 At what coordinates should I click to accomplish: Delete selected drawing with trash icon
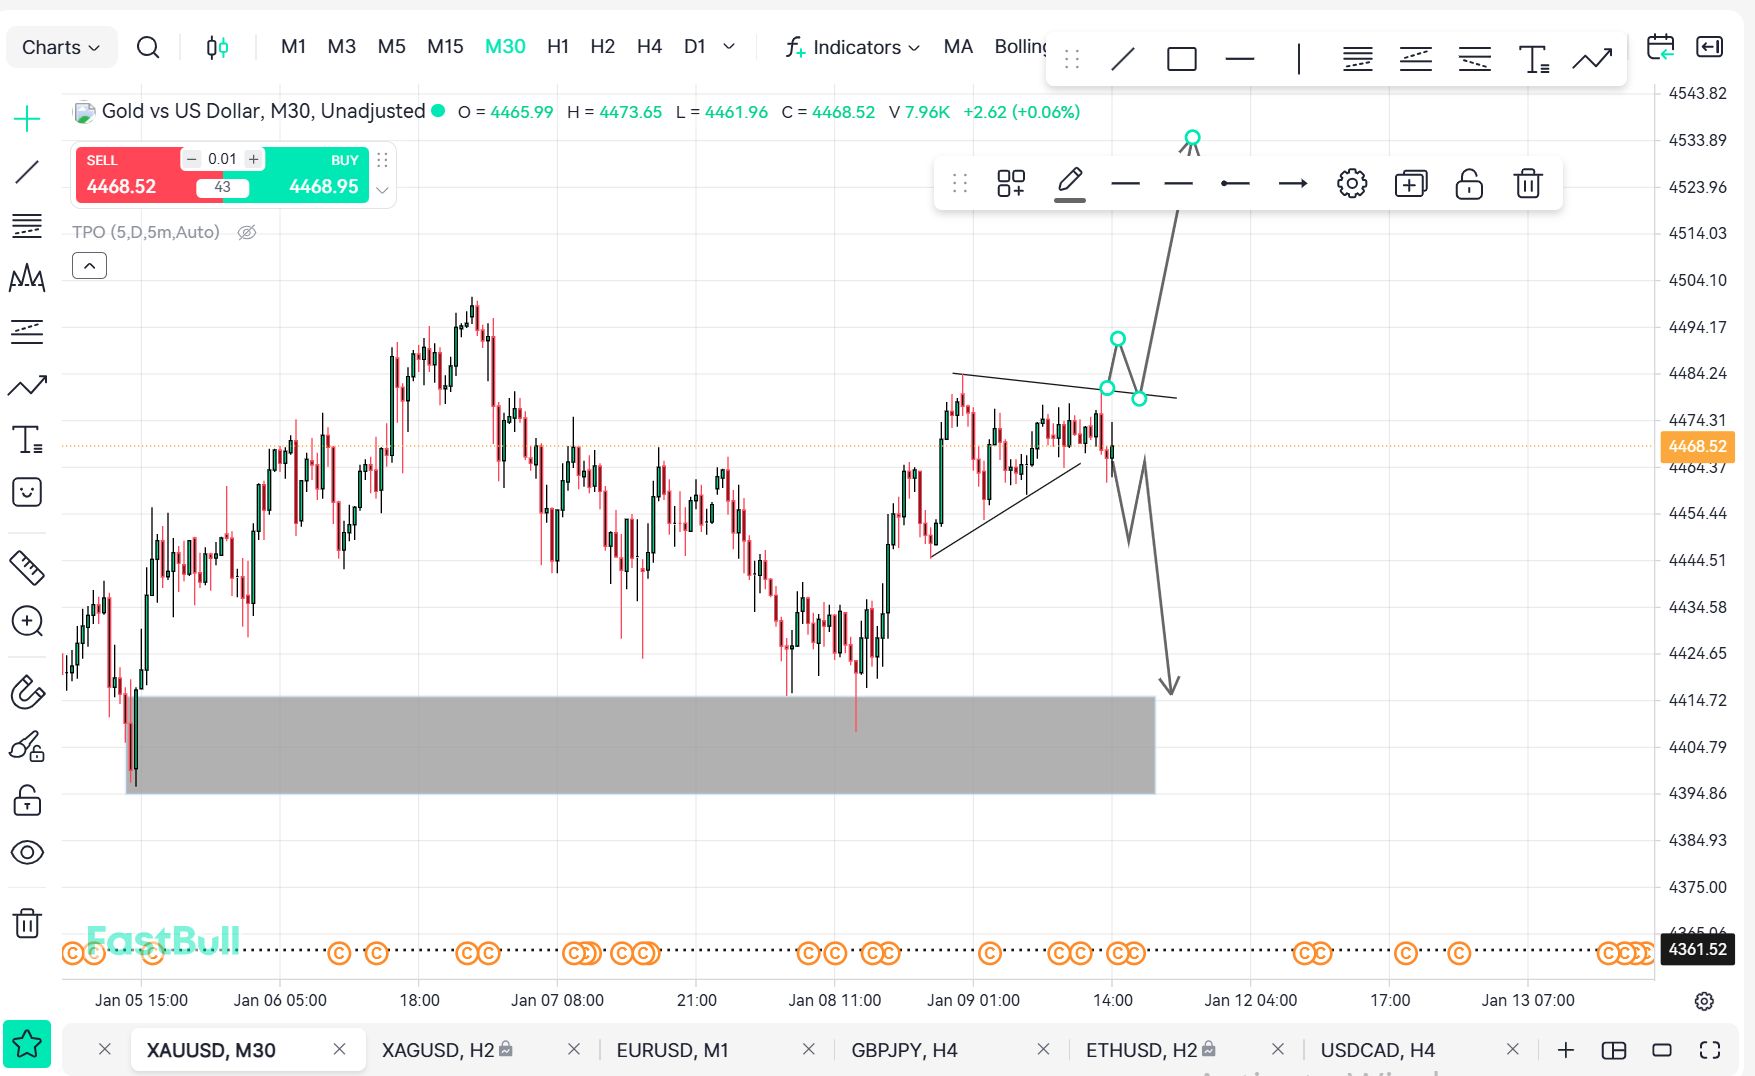pyautogui.click(x=1527, y=184)
